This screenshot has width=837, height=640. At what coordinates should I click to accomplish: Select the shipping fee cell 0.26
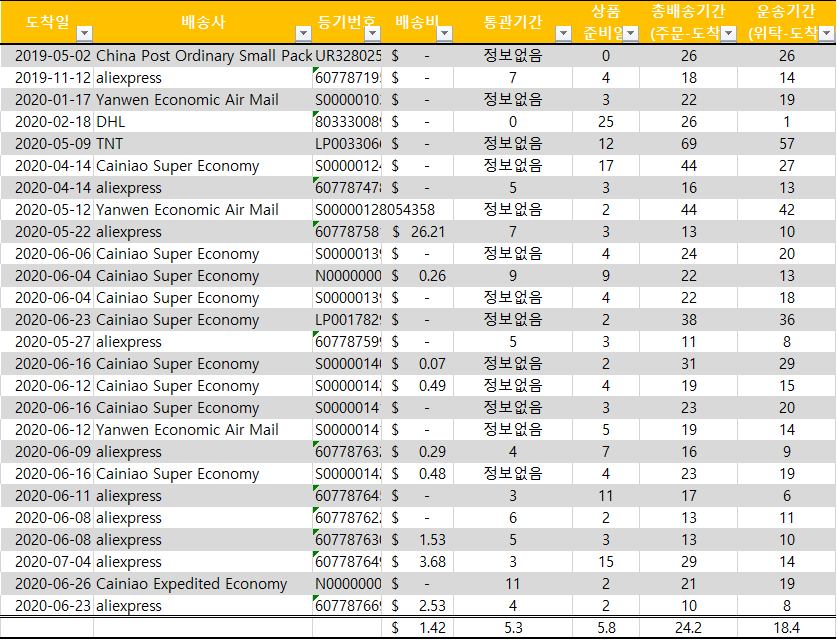tap(418, 276)
